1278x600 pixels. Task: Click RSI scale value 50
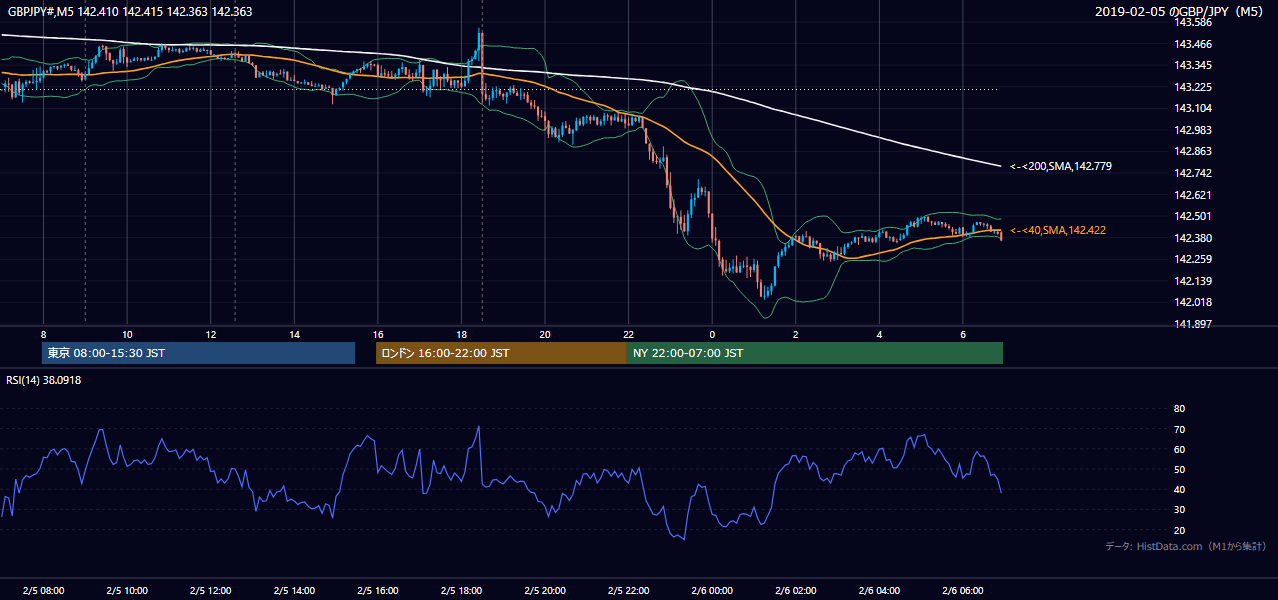(1179, 469)
